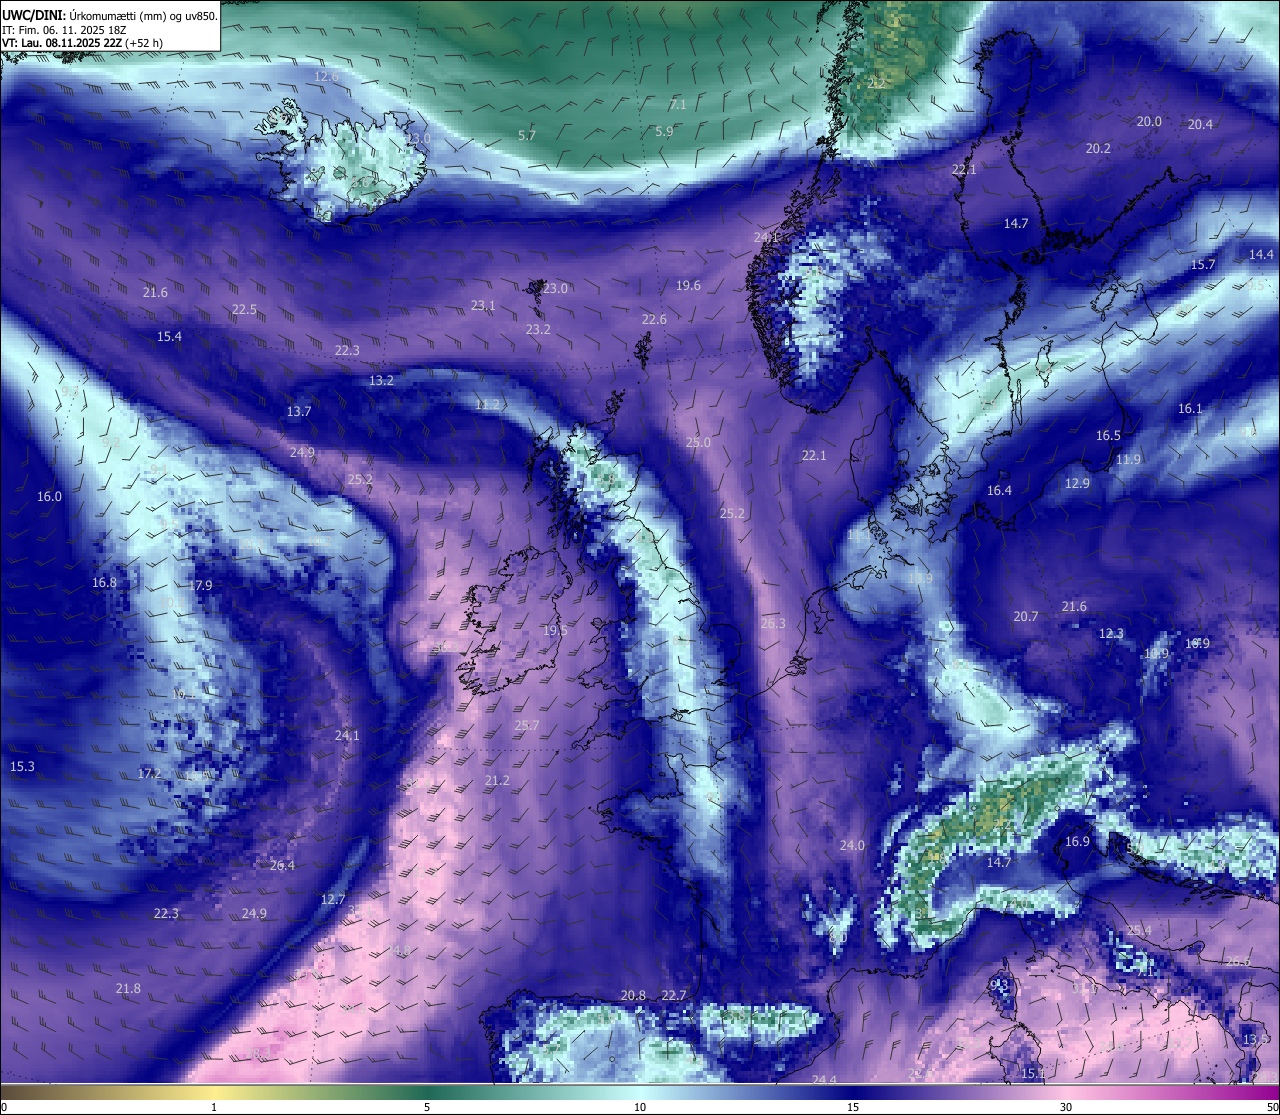The image size is (1280, 1115).
Task: Click the value 20.8 north of Spain
Action: 633,996
